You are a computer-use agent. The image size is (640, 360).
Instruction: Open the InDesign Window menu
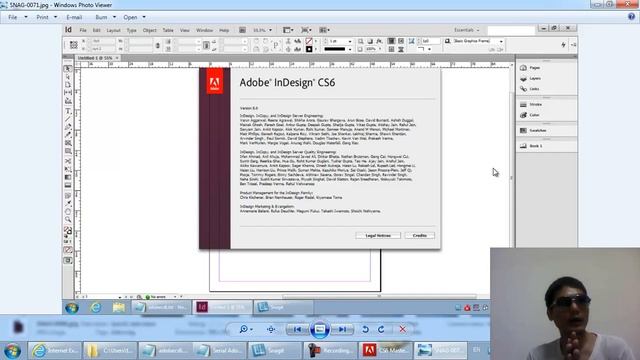coord(204,30)
